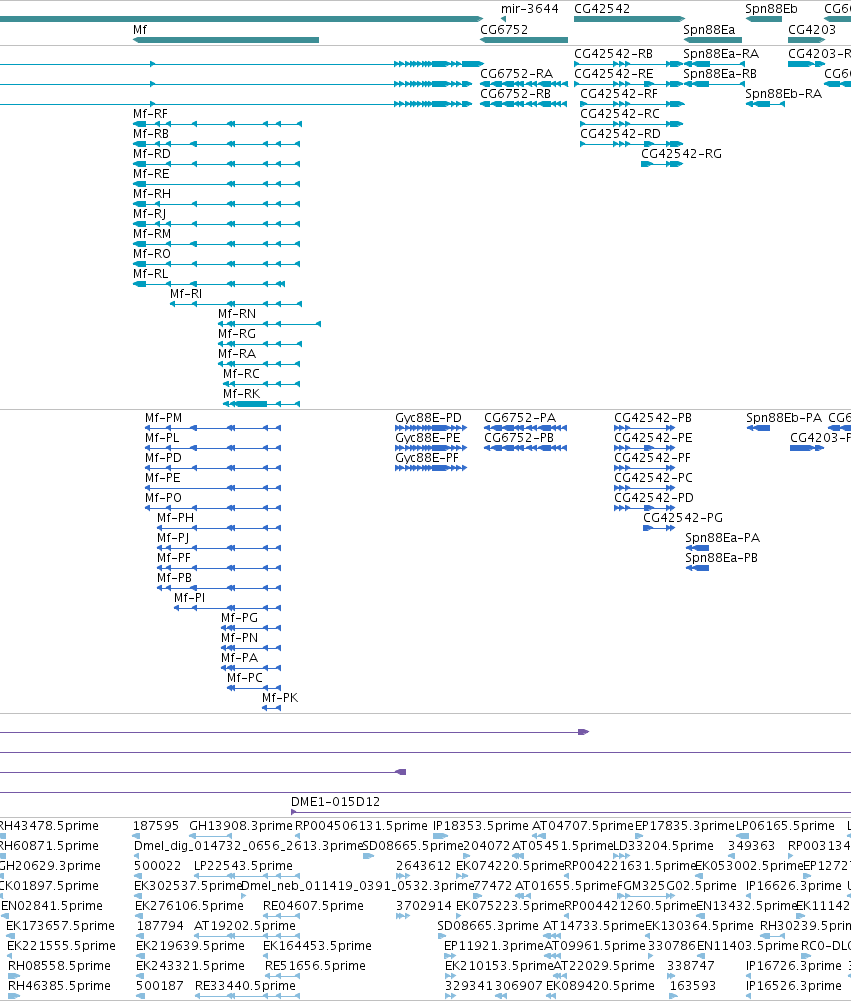The image size is (851, 1001).
Task: Click transcript CG42542-RE label
Action: (614, 74)
